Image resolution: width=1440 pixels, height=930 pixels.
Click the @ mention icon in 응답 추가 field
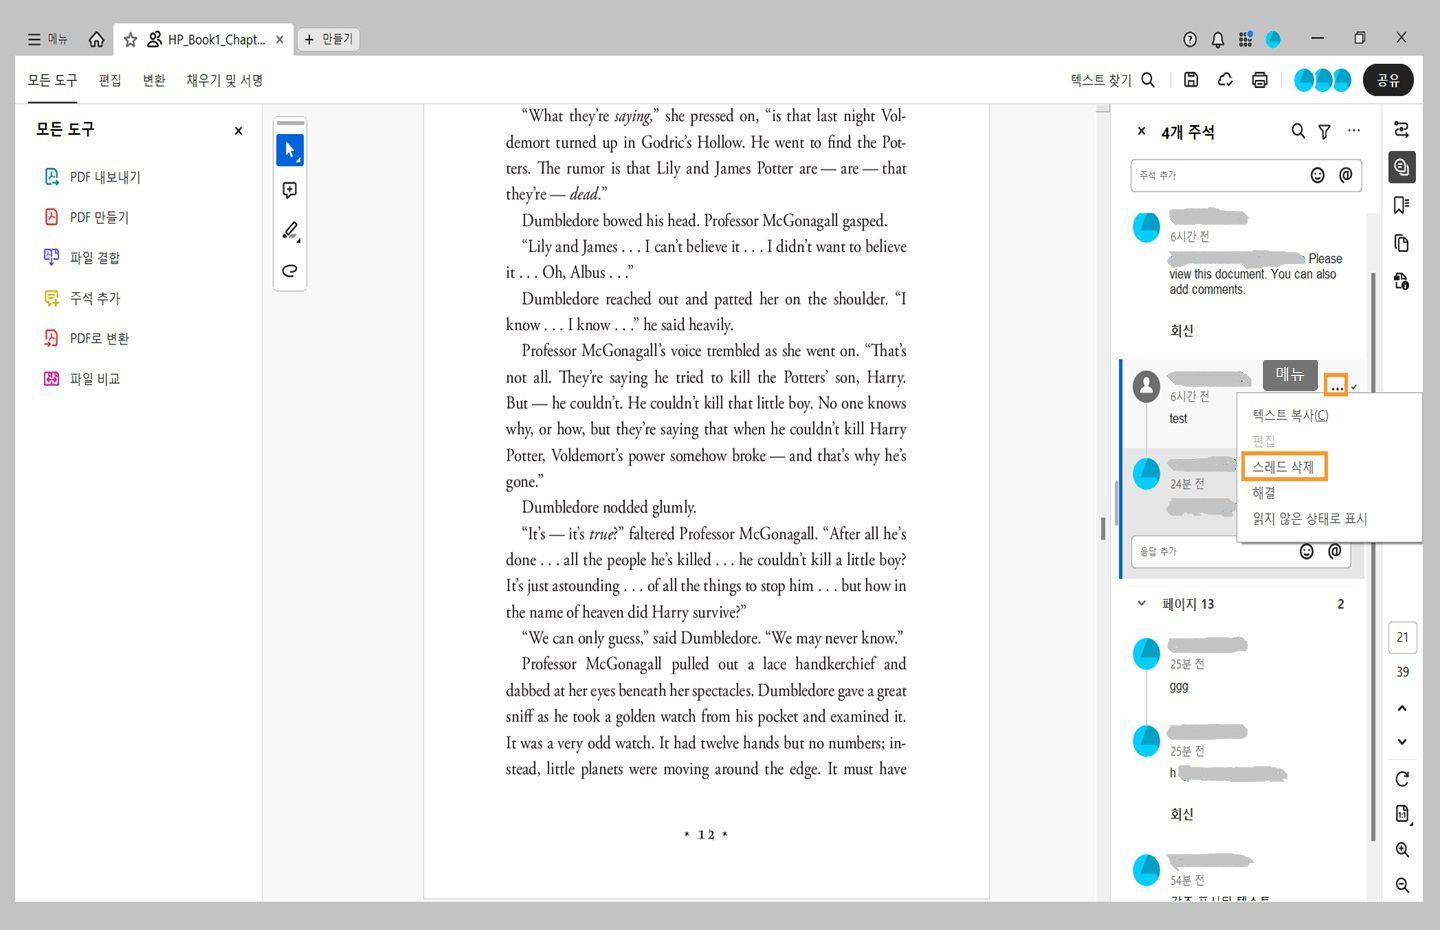pos(1335,552)
